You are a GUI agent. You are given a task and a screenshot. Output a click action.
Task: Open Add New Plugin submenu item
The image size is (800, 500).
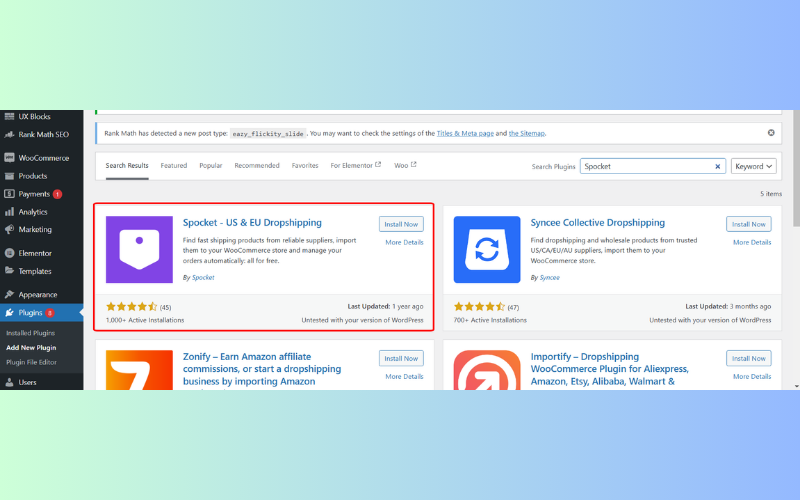pyautogui.click(x=31, y=347)
